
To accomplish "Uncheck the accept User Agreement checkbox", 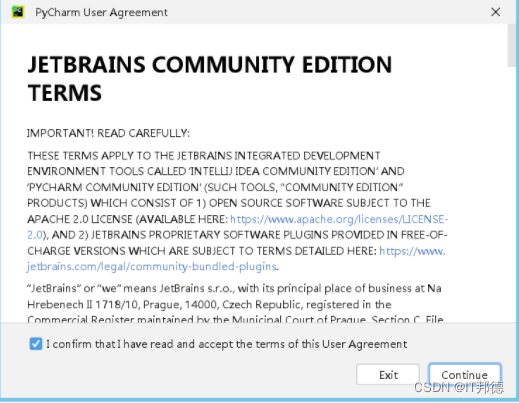I will [x=36, y=344].
